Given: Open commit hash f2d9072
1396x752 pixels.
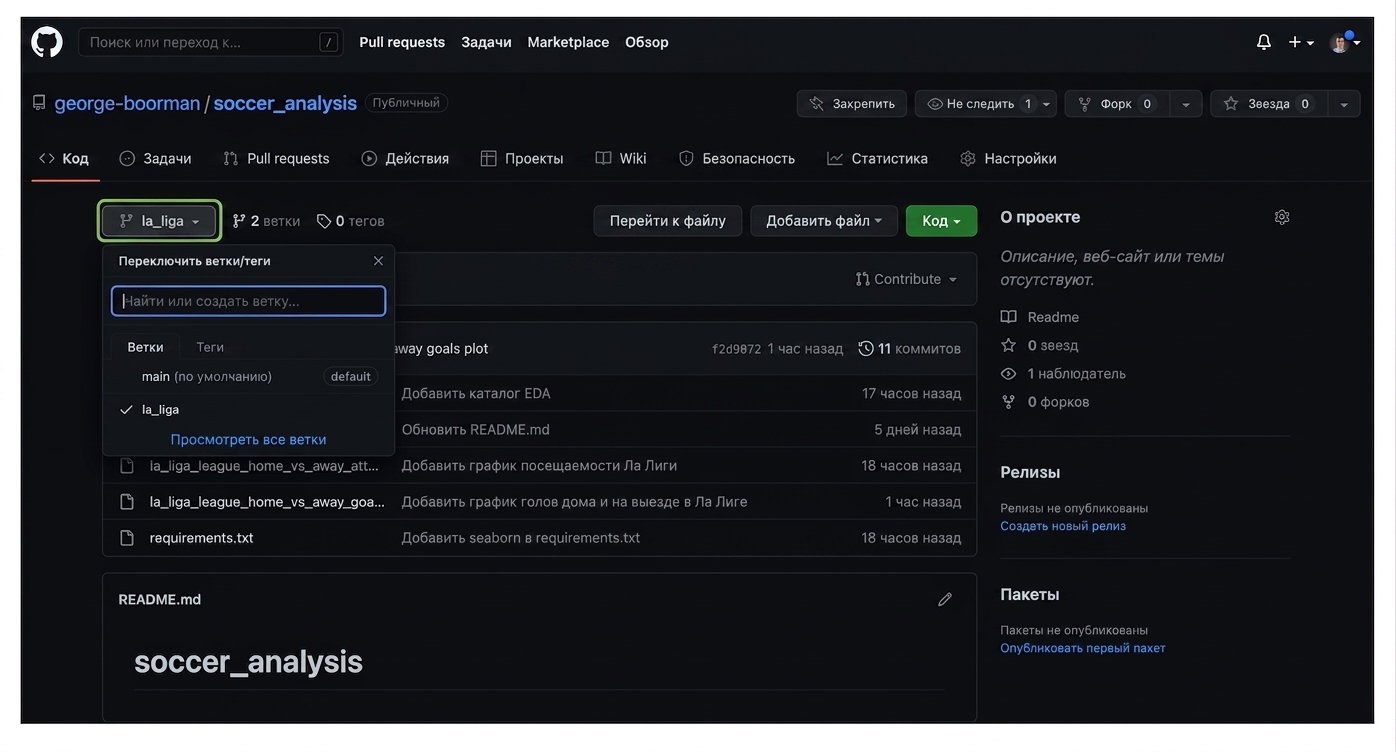Looking at the screenshot, I should click(736, 349).
